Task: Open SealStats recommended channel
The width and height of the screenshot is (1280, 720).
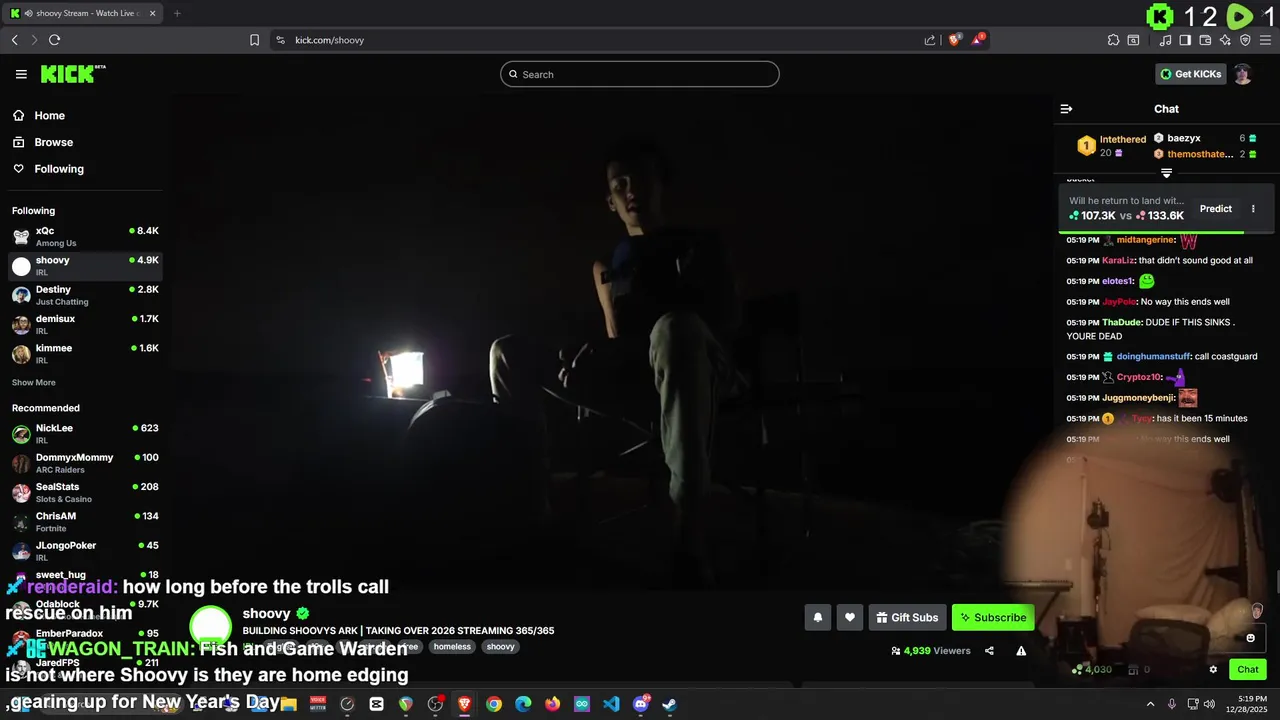Action: [x=85, y=492]
